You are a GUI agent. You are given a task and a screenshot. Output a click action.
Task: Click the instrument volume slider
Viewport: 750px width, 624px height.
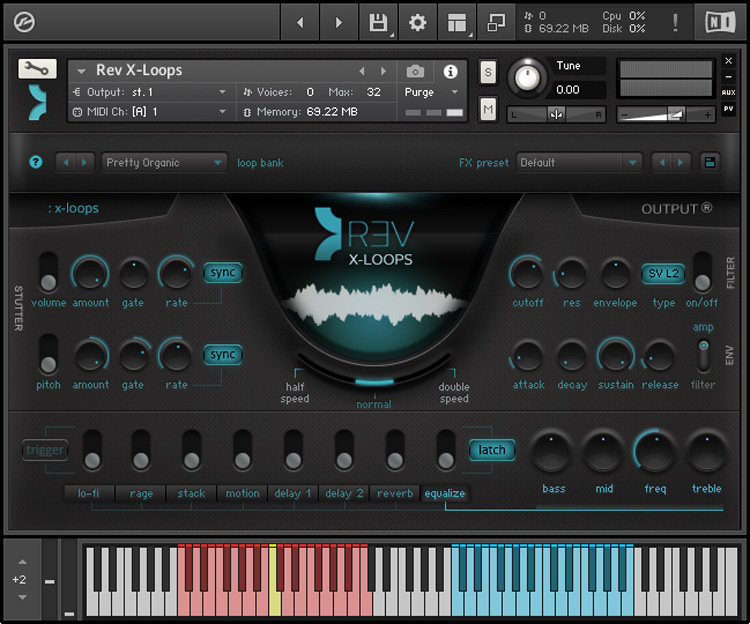pos(666,115)
